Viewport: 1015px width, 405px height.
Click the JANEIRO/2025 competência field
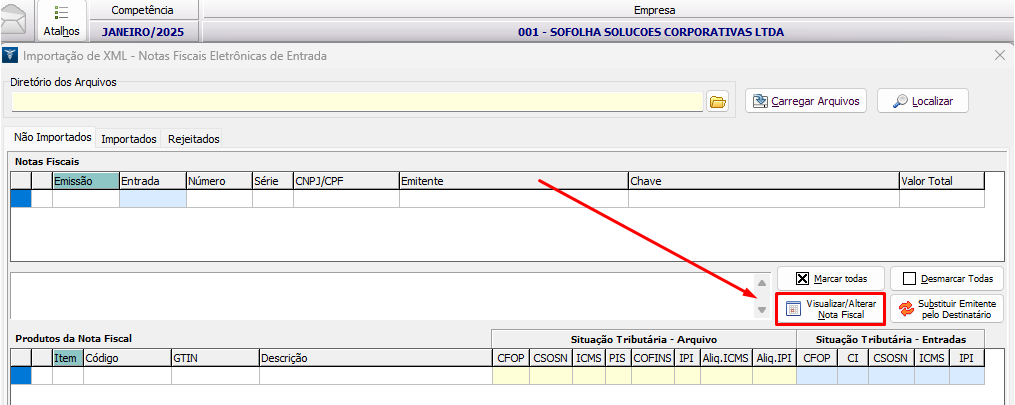coord(144,31)
